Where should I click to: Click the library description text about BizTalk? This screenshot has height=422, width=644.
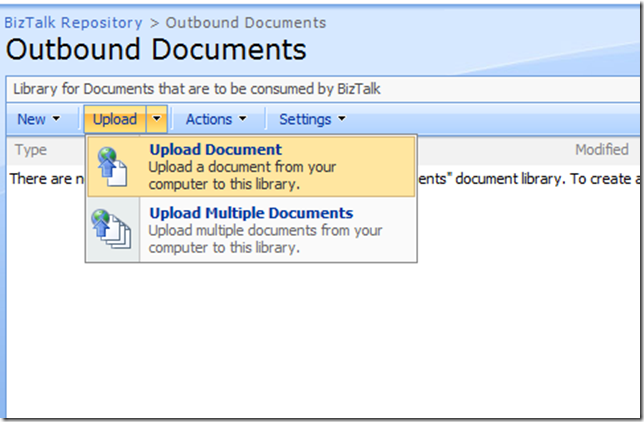pyautogui.click(x=197, y=89)
